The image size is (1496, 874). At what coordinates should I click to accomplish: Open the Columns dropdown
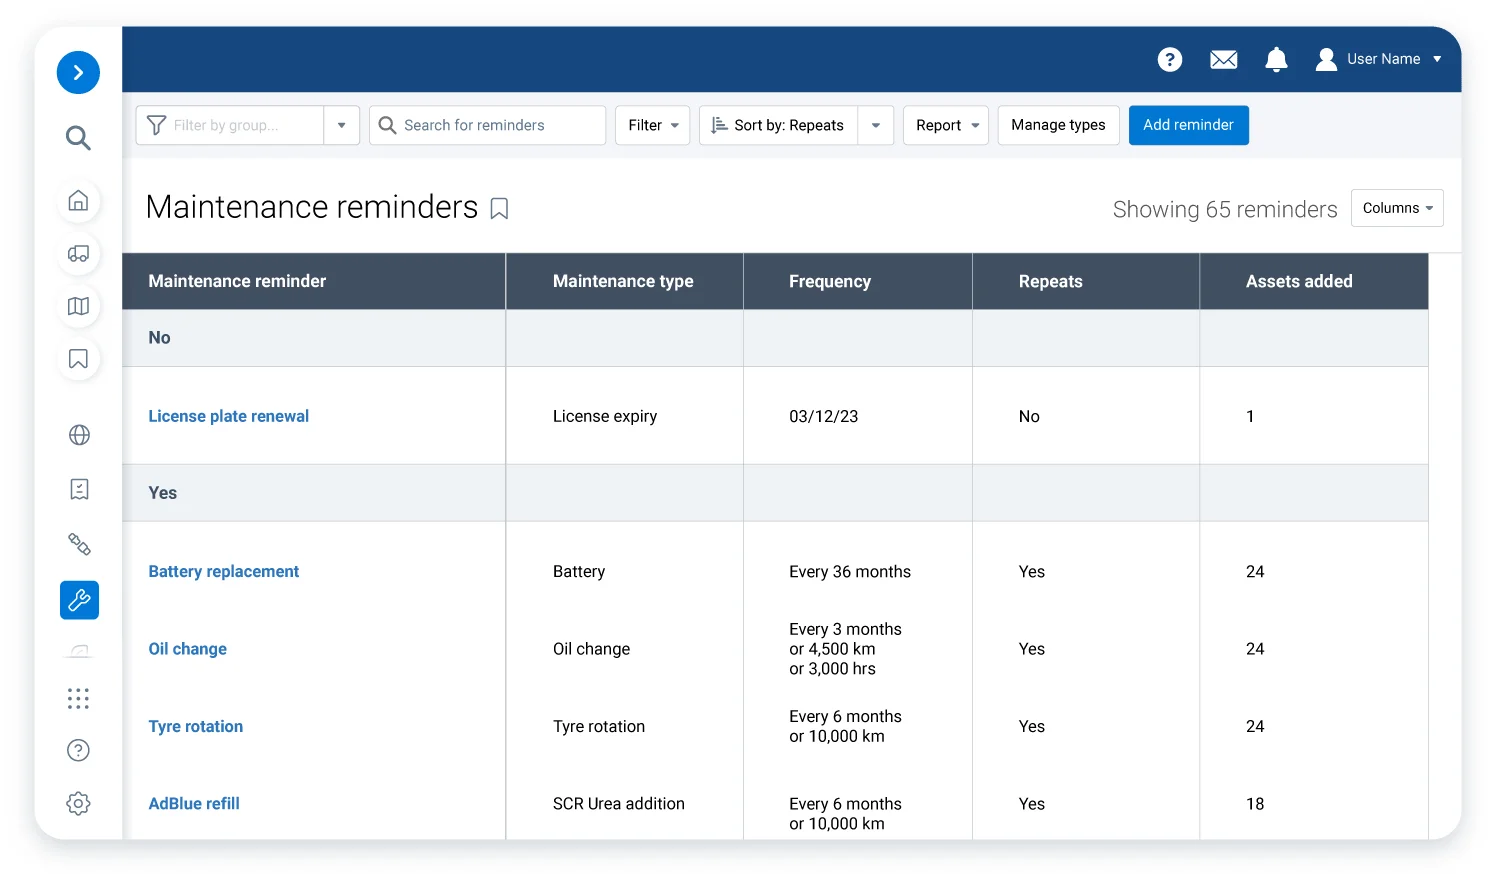[1397, 208]
